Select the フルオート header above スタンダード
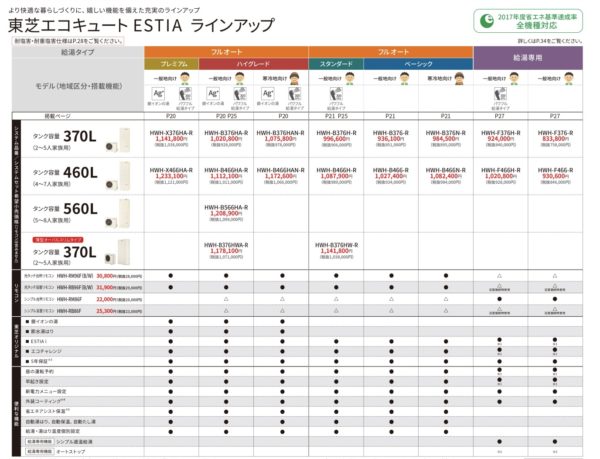 pos(391,52)
